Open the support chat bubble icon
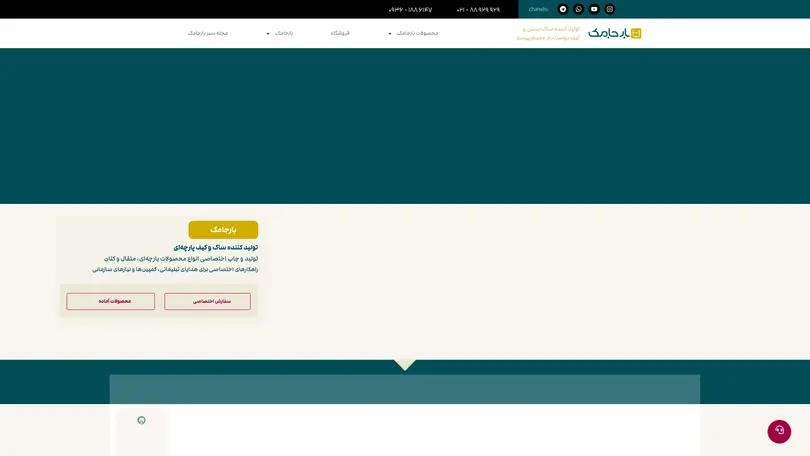810x456 pixels. [x=779, y=431]
